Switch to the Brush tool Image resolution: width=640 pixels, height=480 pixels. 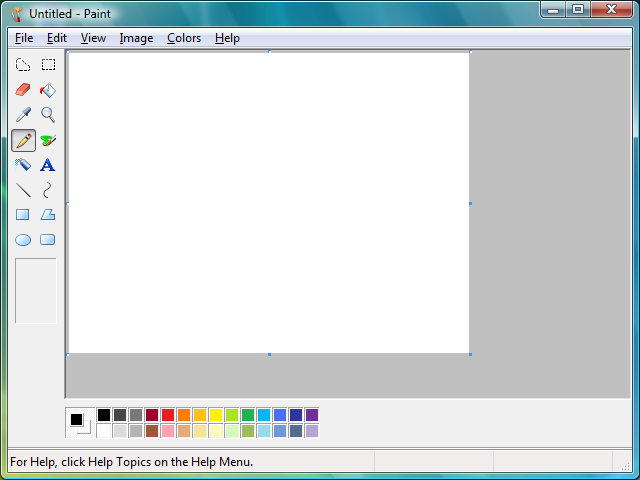[47, 140]
